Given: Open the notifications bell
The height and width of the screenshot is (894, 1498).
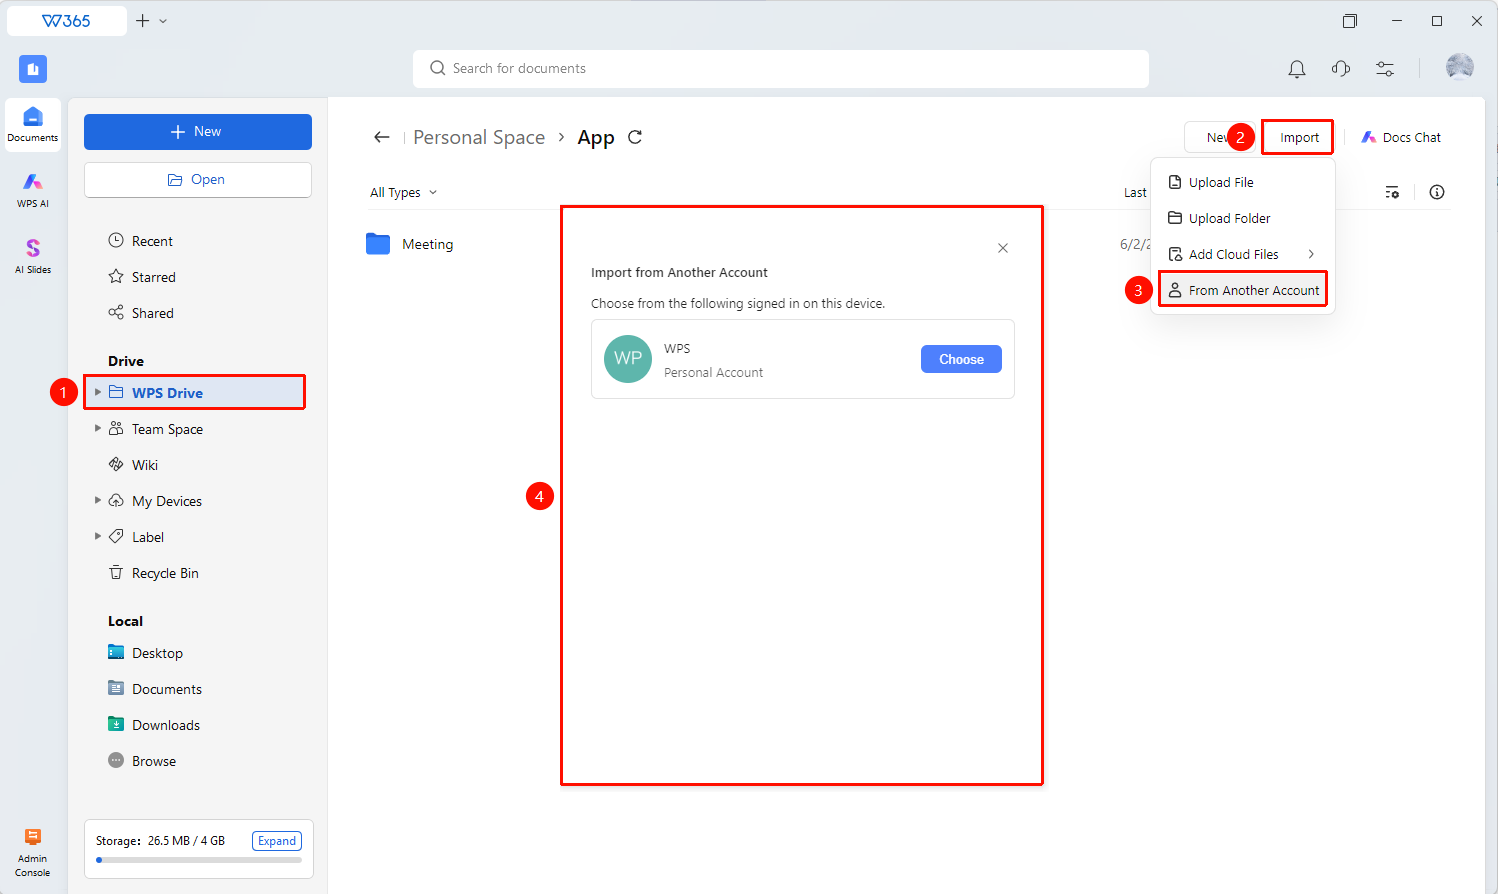Looking at the screenshot, I should tap(1297, 69).
